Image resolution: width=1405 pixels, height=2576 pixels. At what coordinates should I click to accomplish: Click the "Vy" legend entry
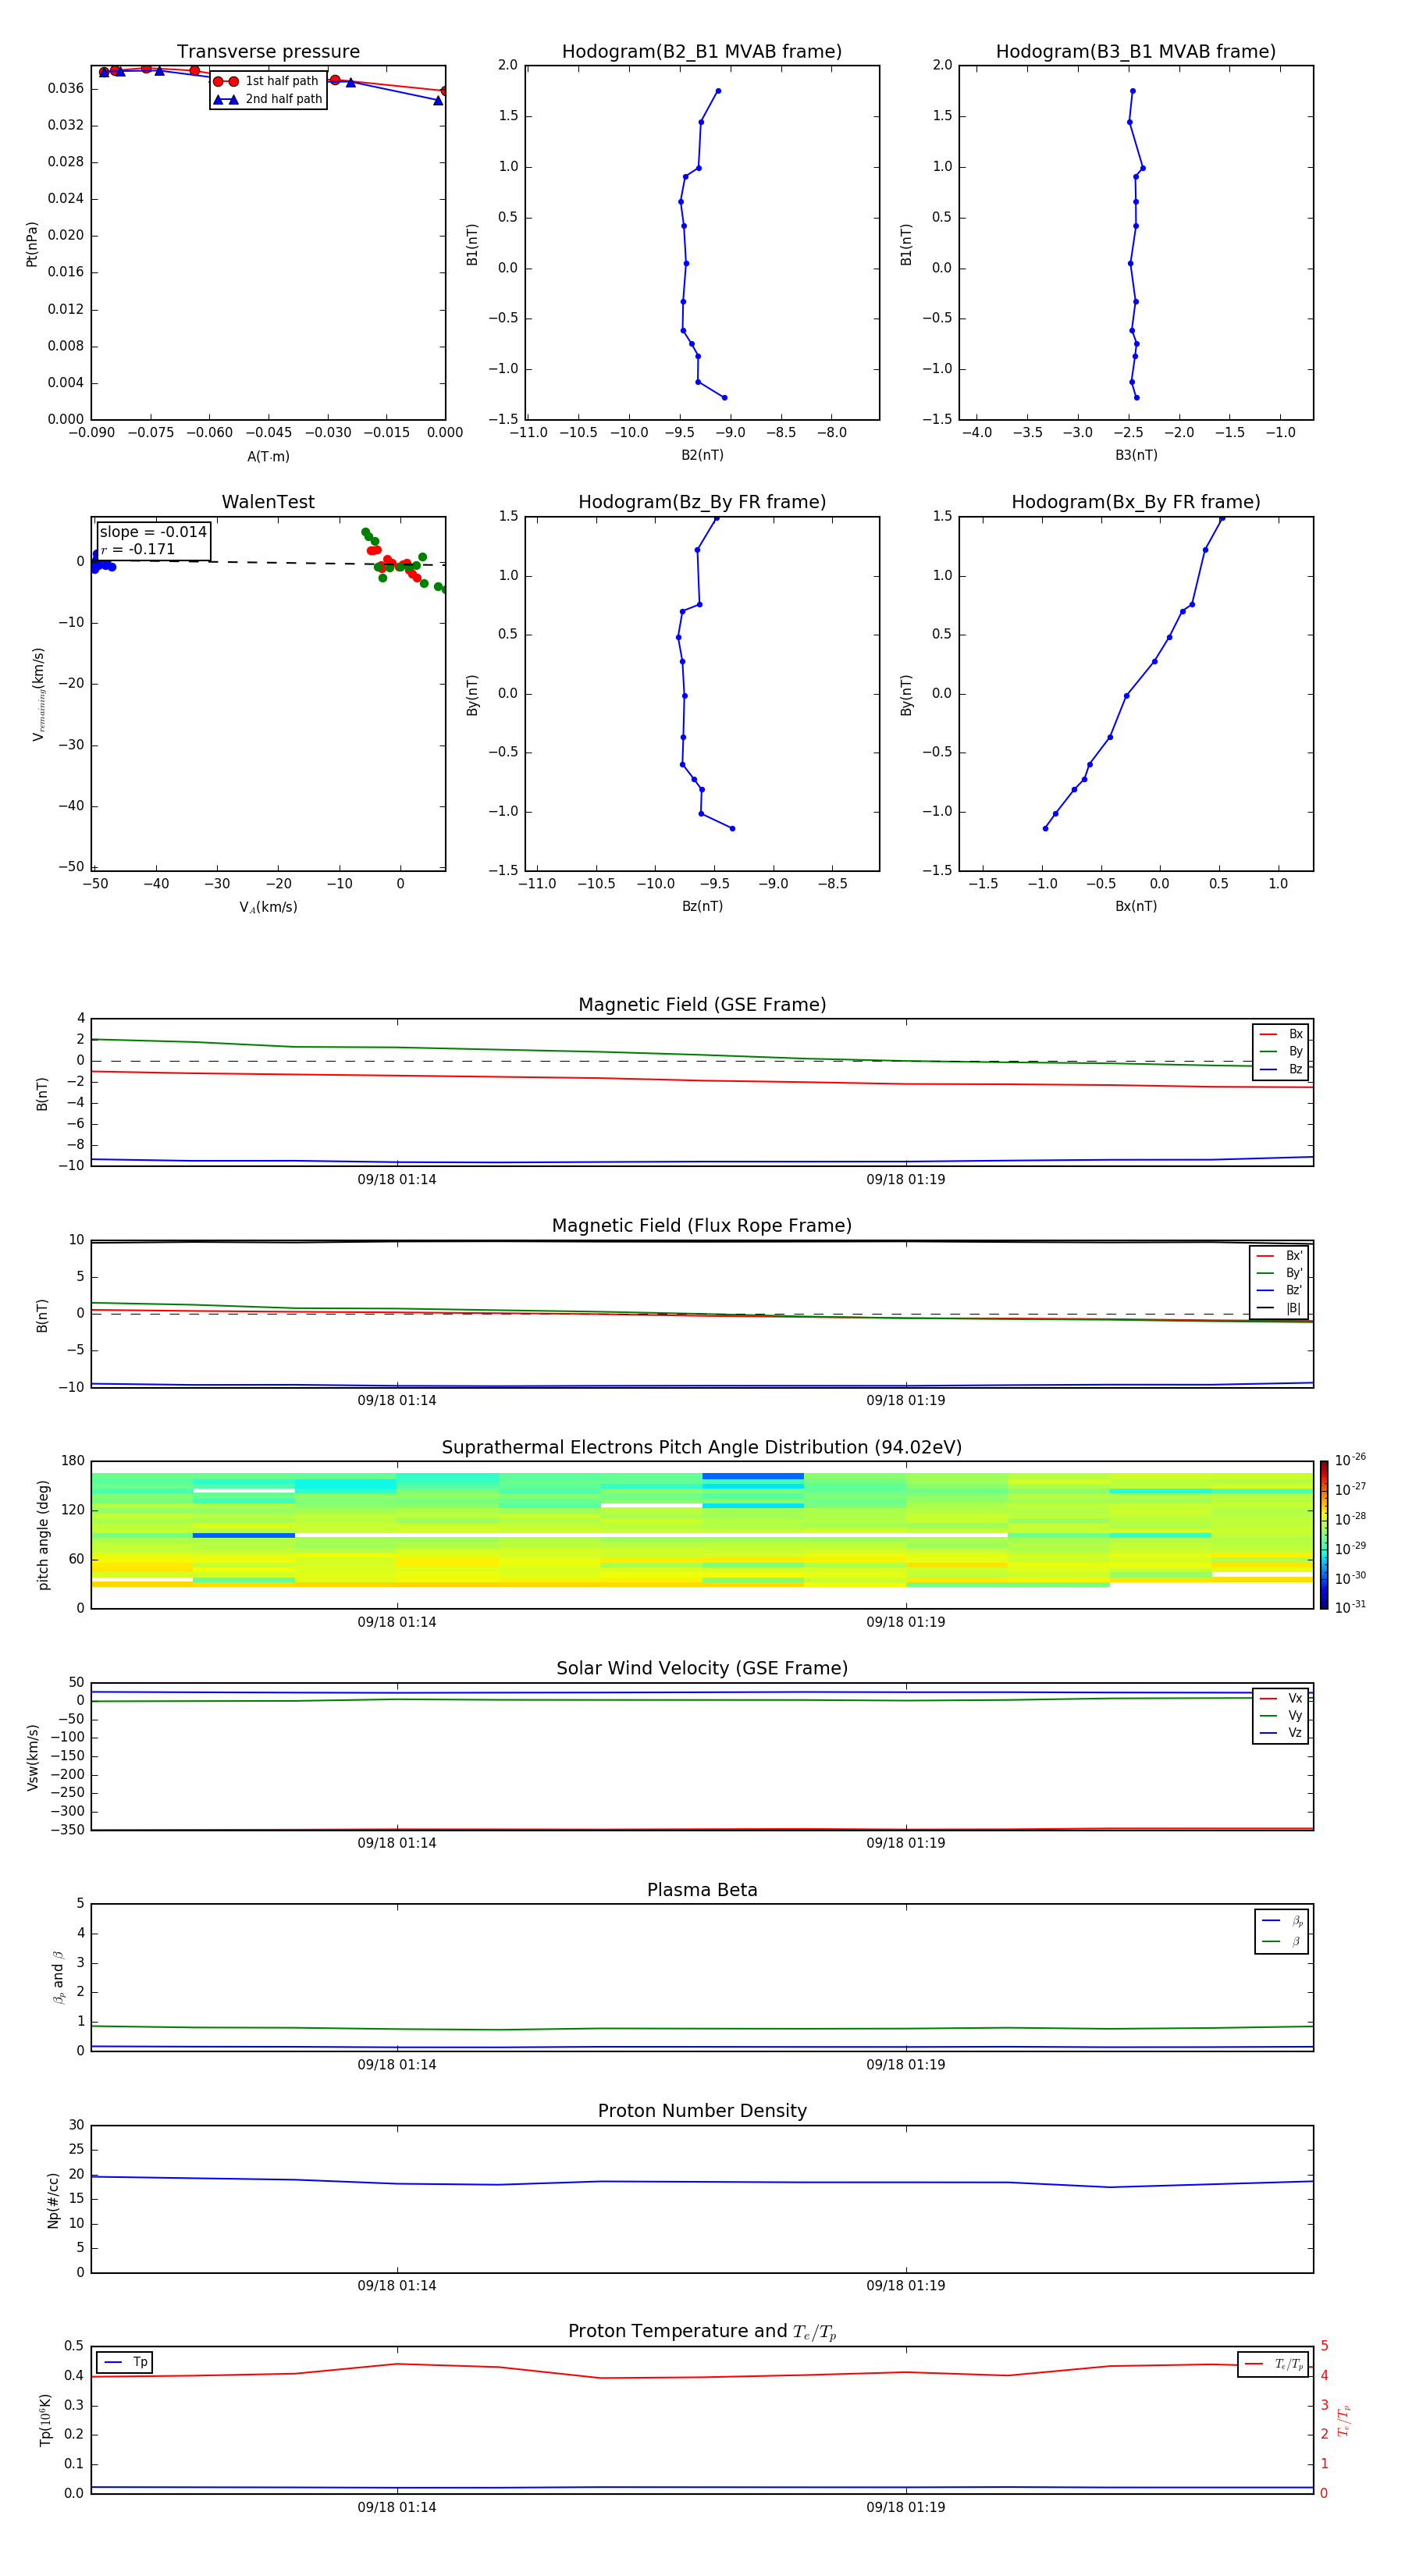(x=1281, y=1716)
